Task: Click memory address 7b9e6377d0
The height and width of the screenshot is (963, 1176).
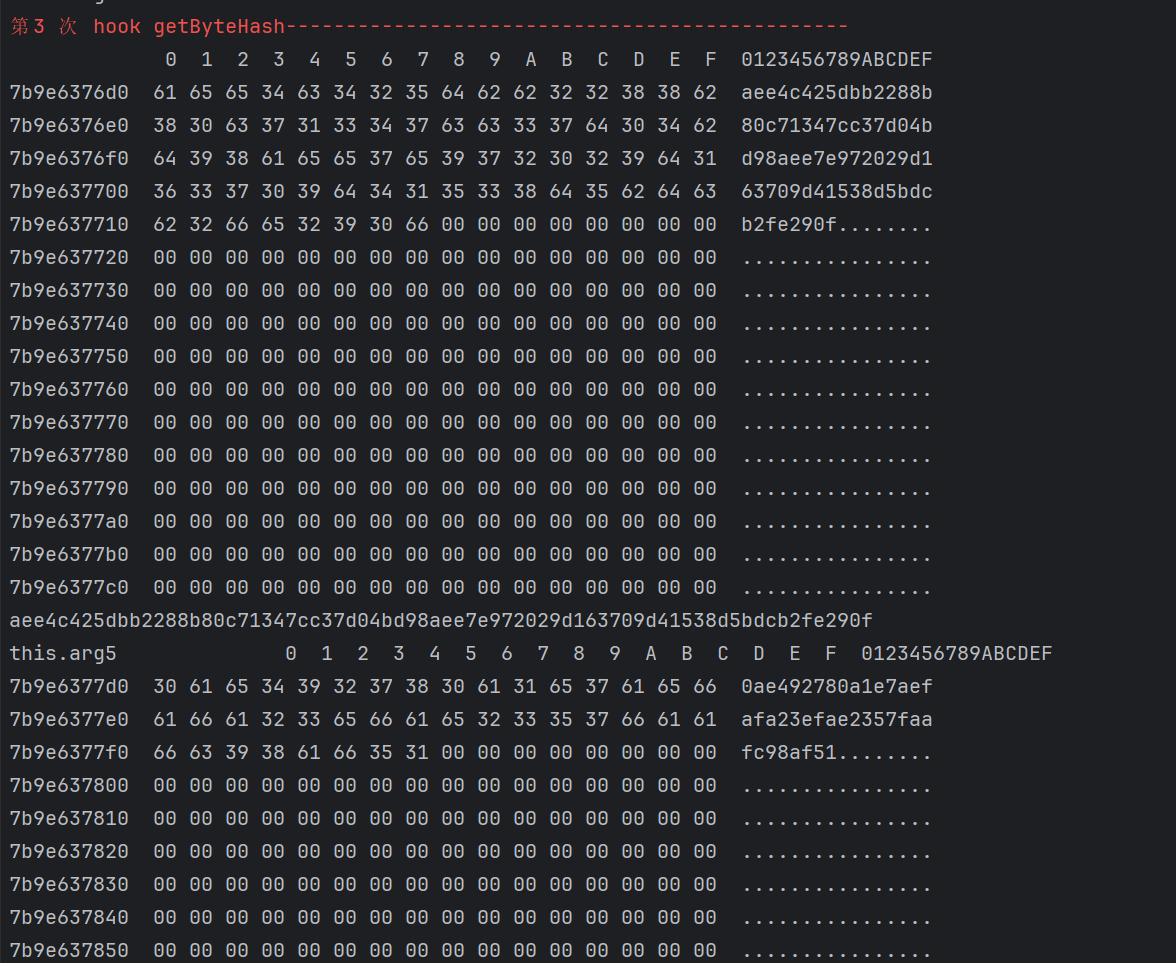Action: coord(69,687)
